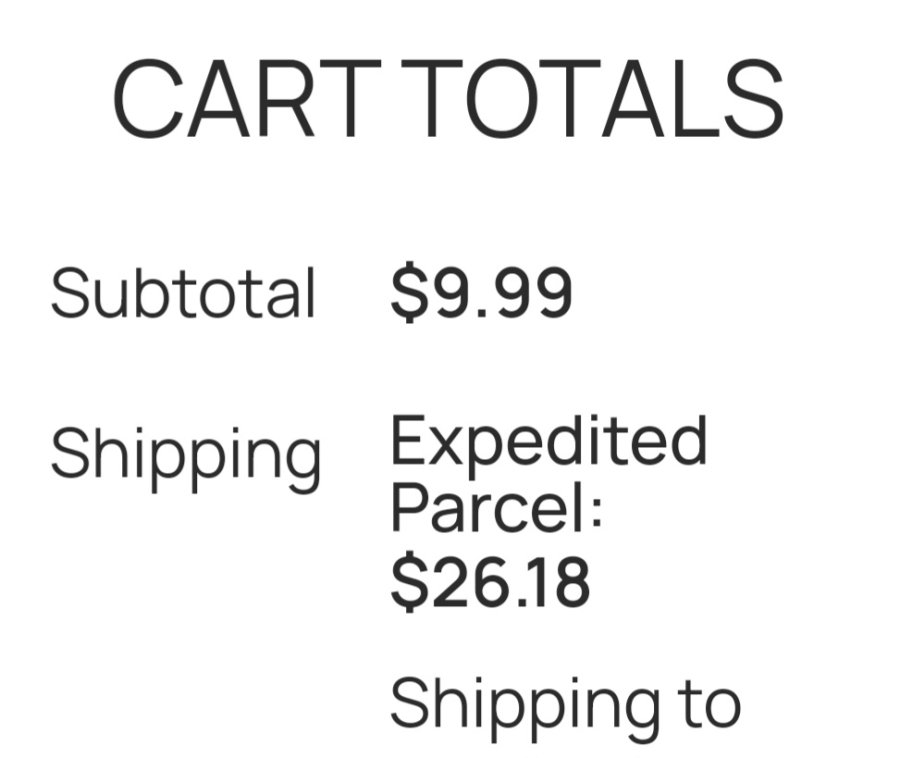Click the CART TOTALS heading
This screenshot has width=900, height=758.
coord(447,100)
